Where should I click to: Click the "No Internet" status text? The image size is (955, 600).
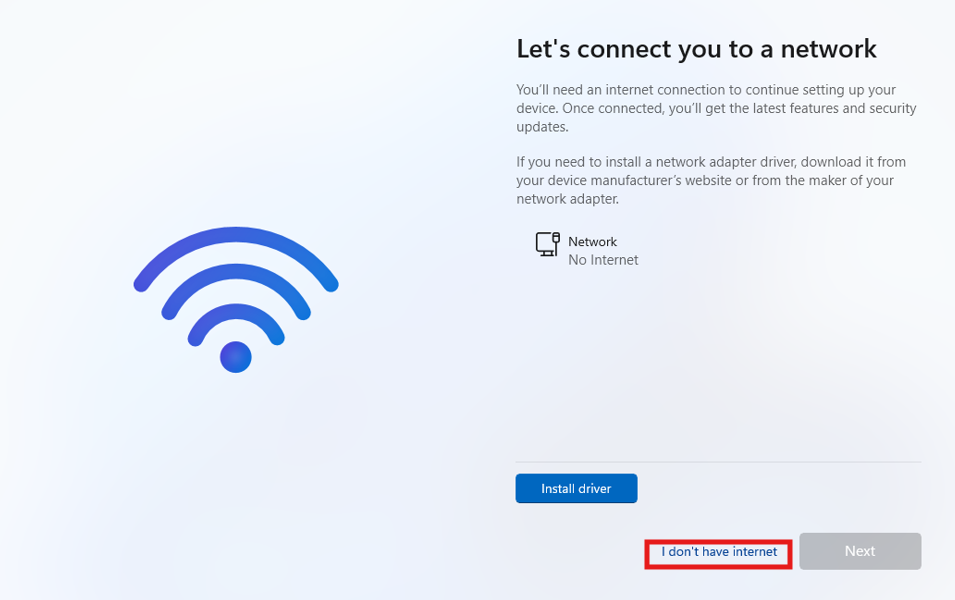click(603, 260)
